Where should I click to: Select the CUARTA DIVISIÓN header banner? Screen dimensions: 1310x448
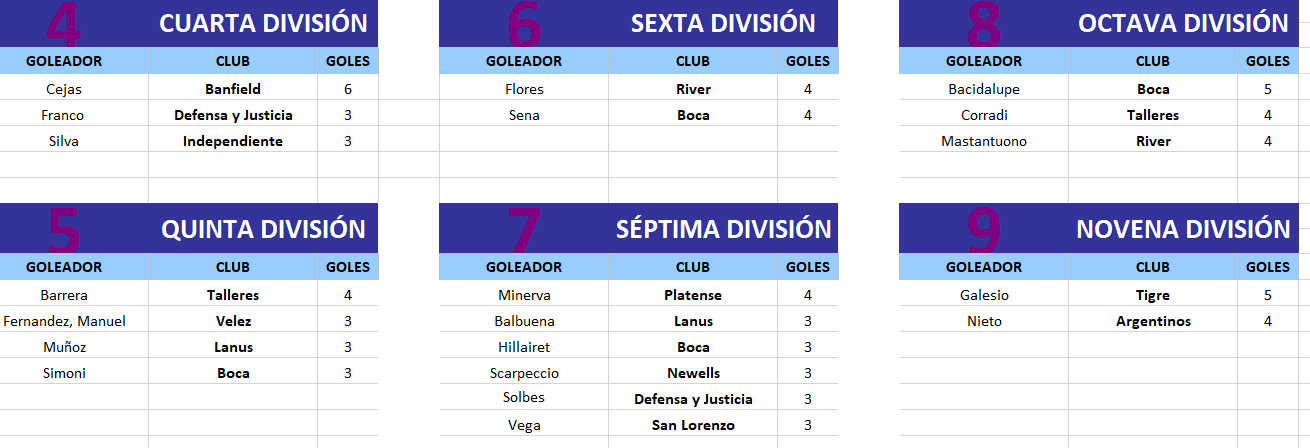tap(189, 23)
